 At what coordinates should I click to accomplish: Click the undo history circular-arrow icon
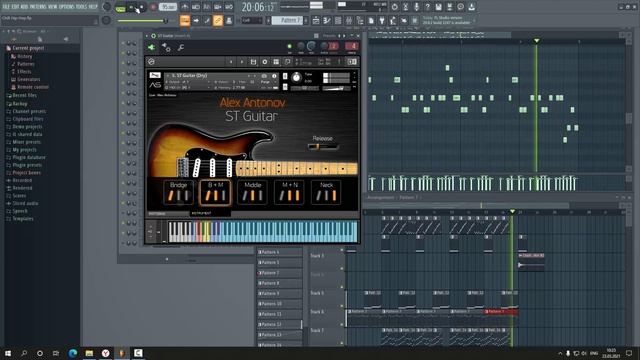click(x=394, y=7)
